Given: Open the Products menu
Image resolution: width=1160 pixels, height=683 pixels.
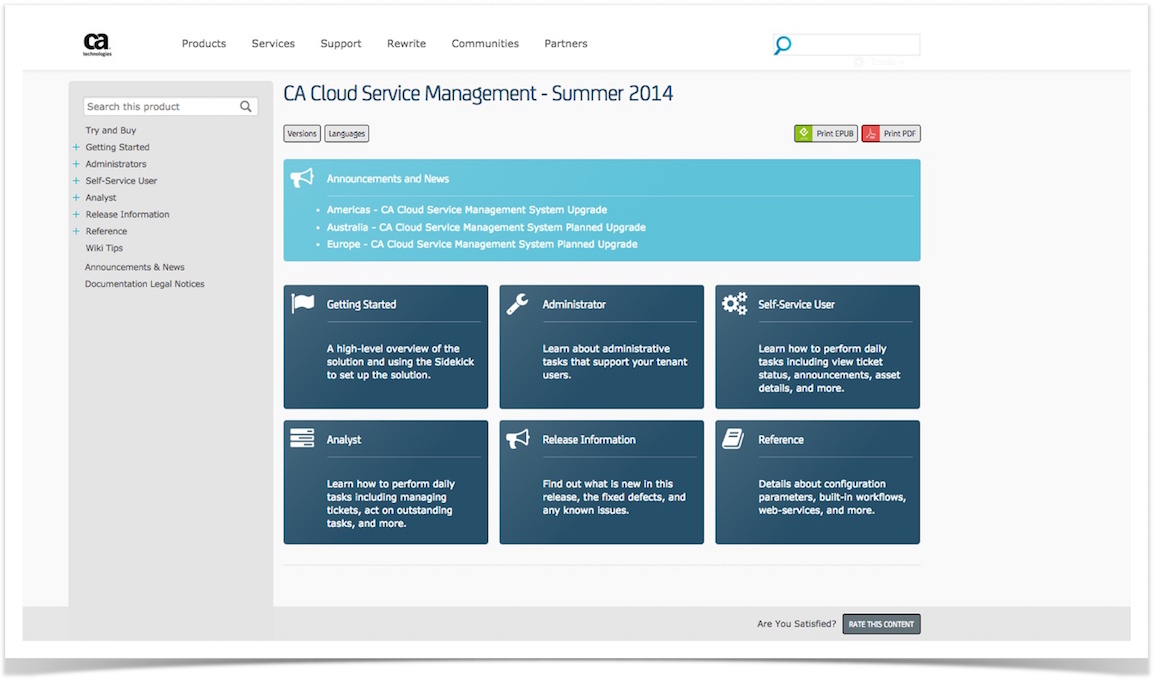Looking at the screenshot, I should point(204,44).
